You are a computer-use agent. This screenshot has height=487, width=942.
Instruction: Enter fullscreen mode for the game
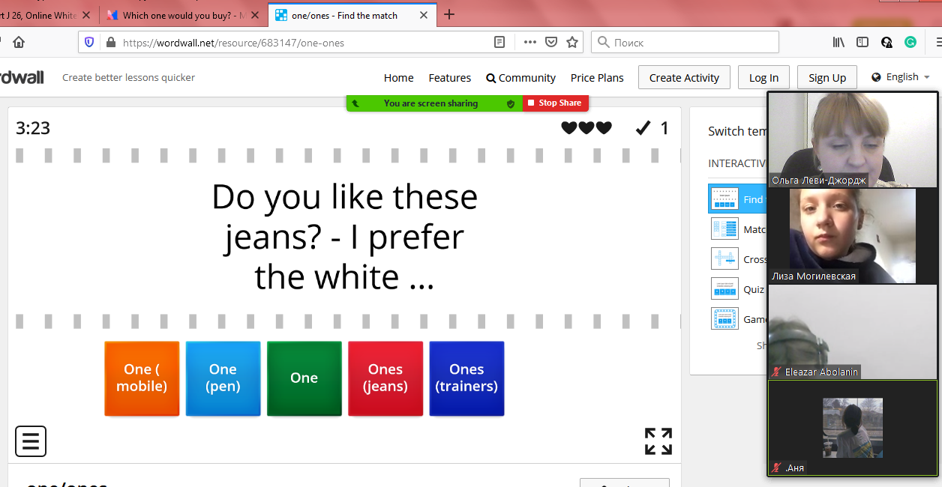tap(658, 441)
